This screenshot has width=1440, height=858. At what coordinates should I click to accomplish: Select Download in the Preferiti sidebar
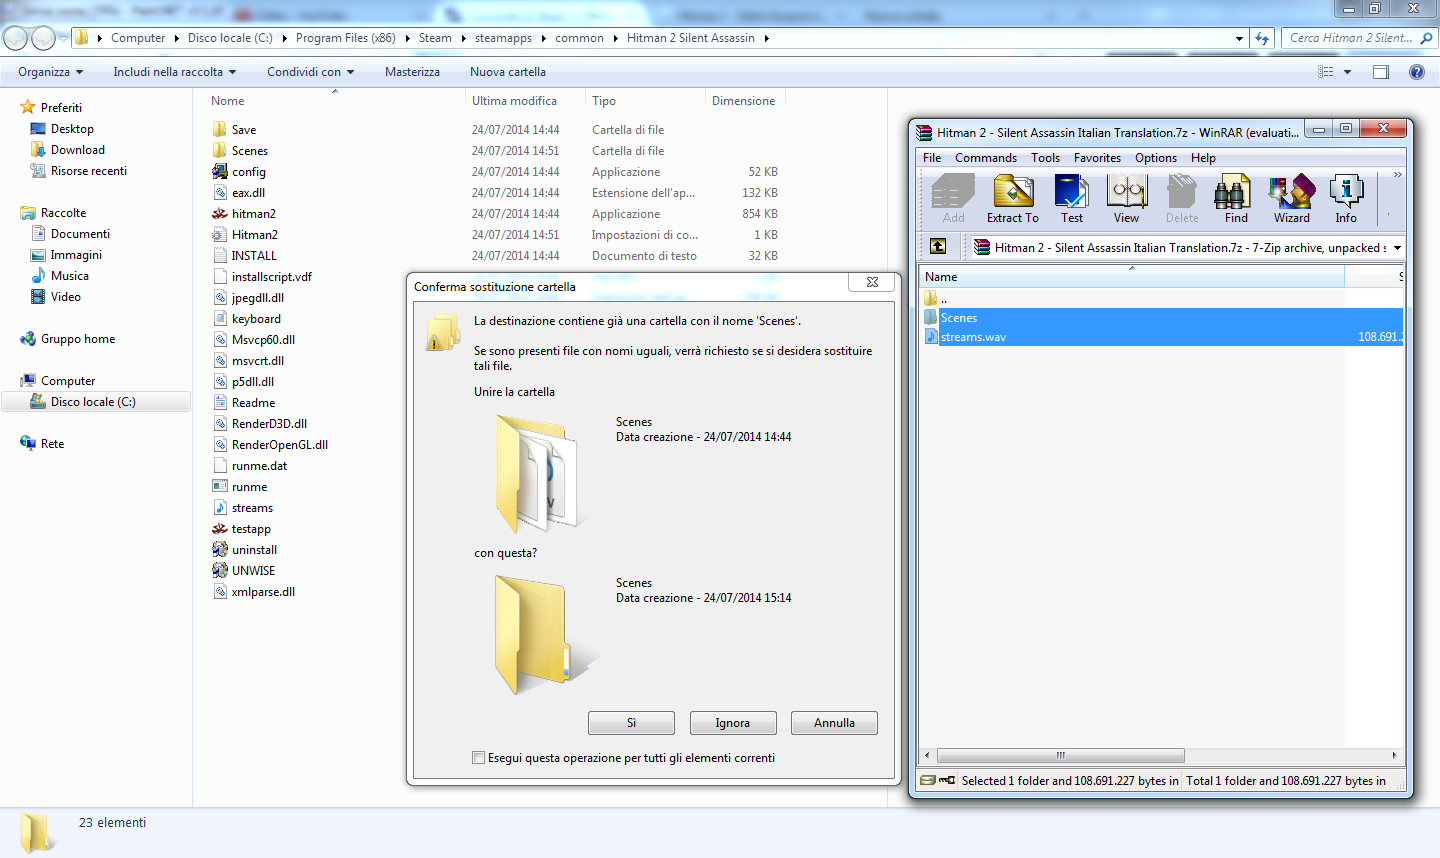coord(78,150)
